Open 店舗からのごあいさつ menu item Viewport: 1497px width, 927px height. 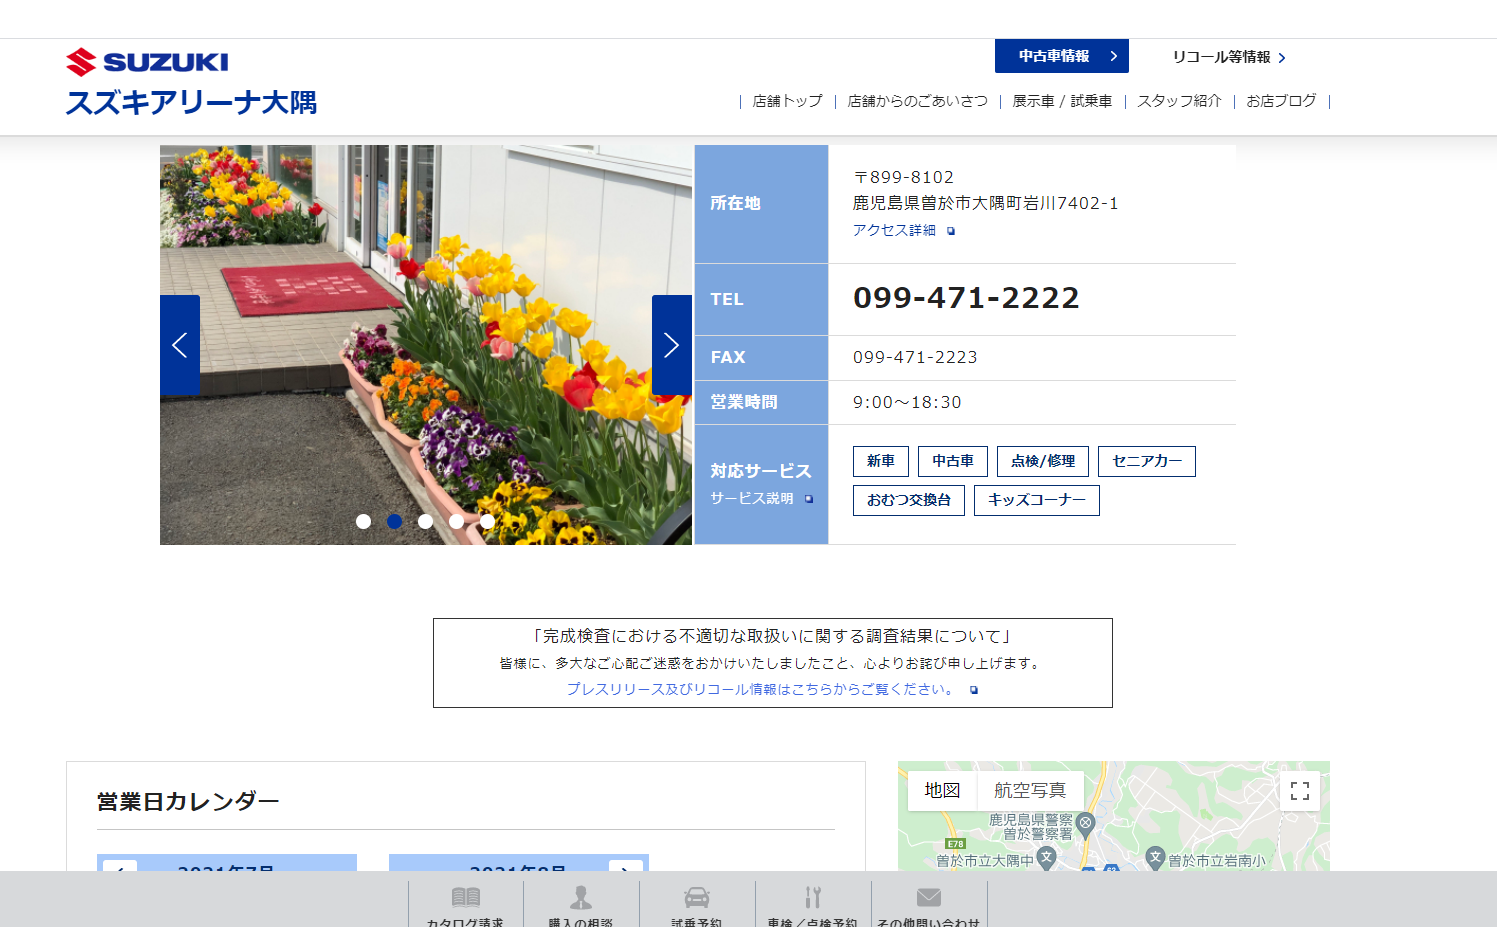click(x=917, y=101)
